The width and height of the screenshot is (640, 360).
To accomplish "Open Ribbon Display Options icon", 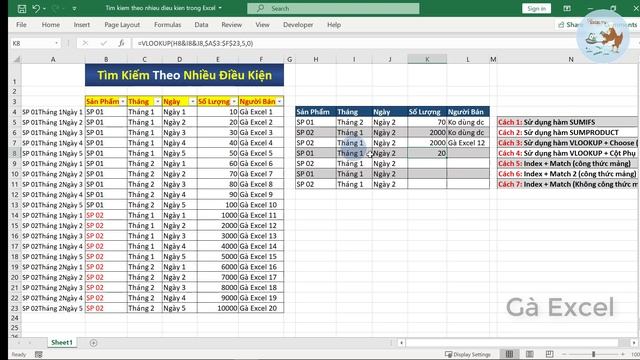I will point(567,9).
